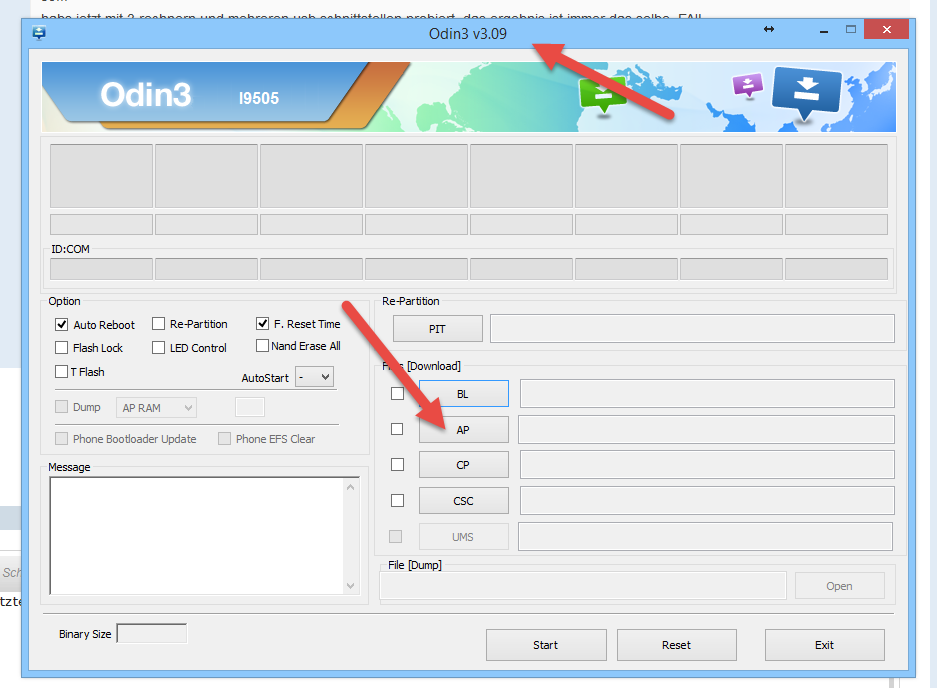This screenshot has height=688, width=937.
Task: Click the BL file button
Action: point(464,394)
